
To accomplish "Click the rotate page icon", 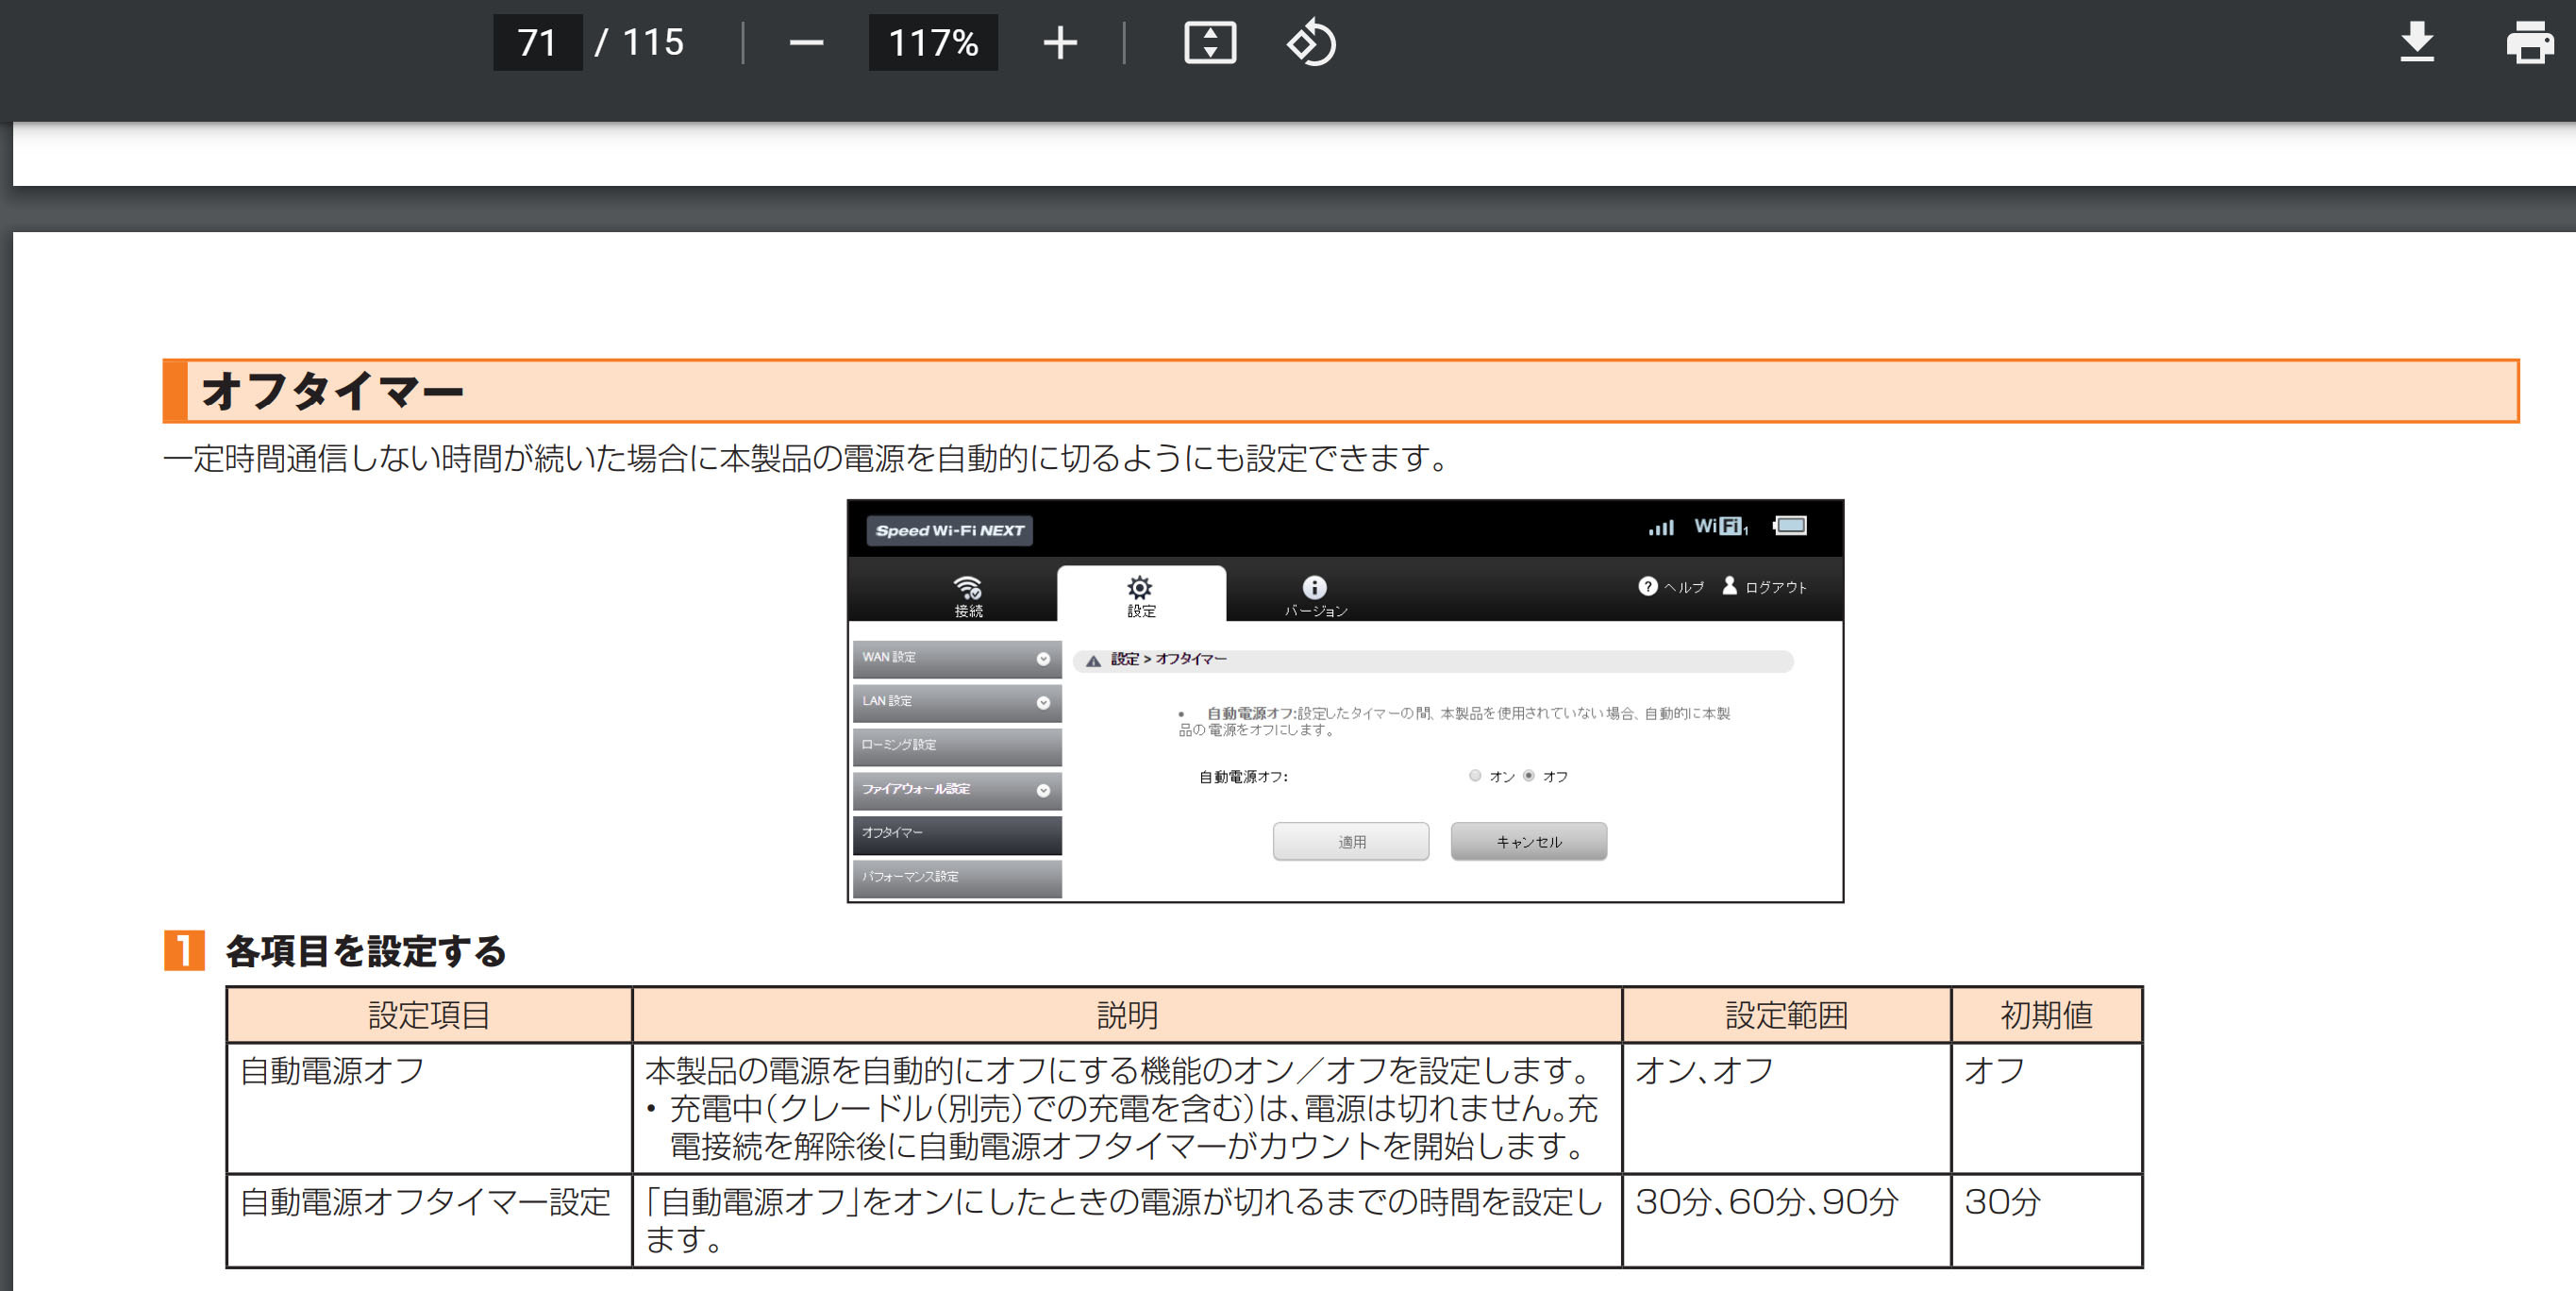I will coord(1311,43).
